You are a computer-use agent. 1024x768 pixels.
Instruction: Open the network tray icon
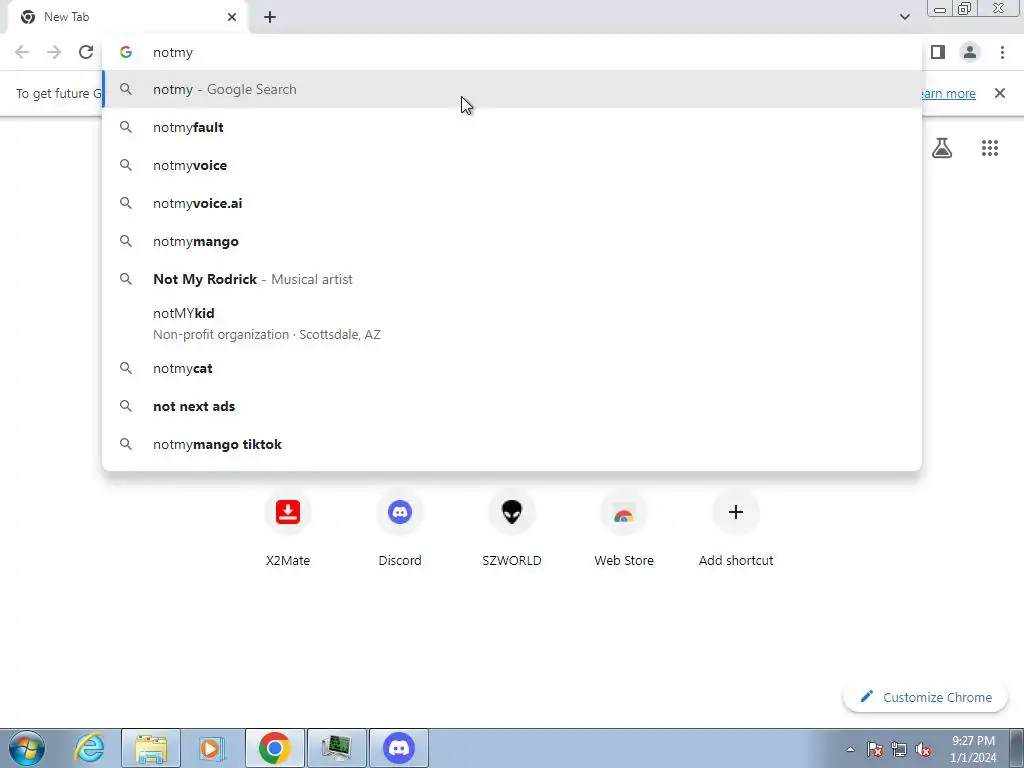coord(899,749)
